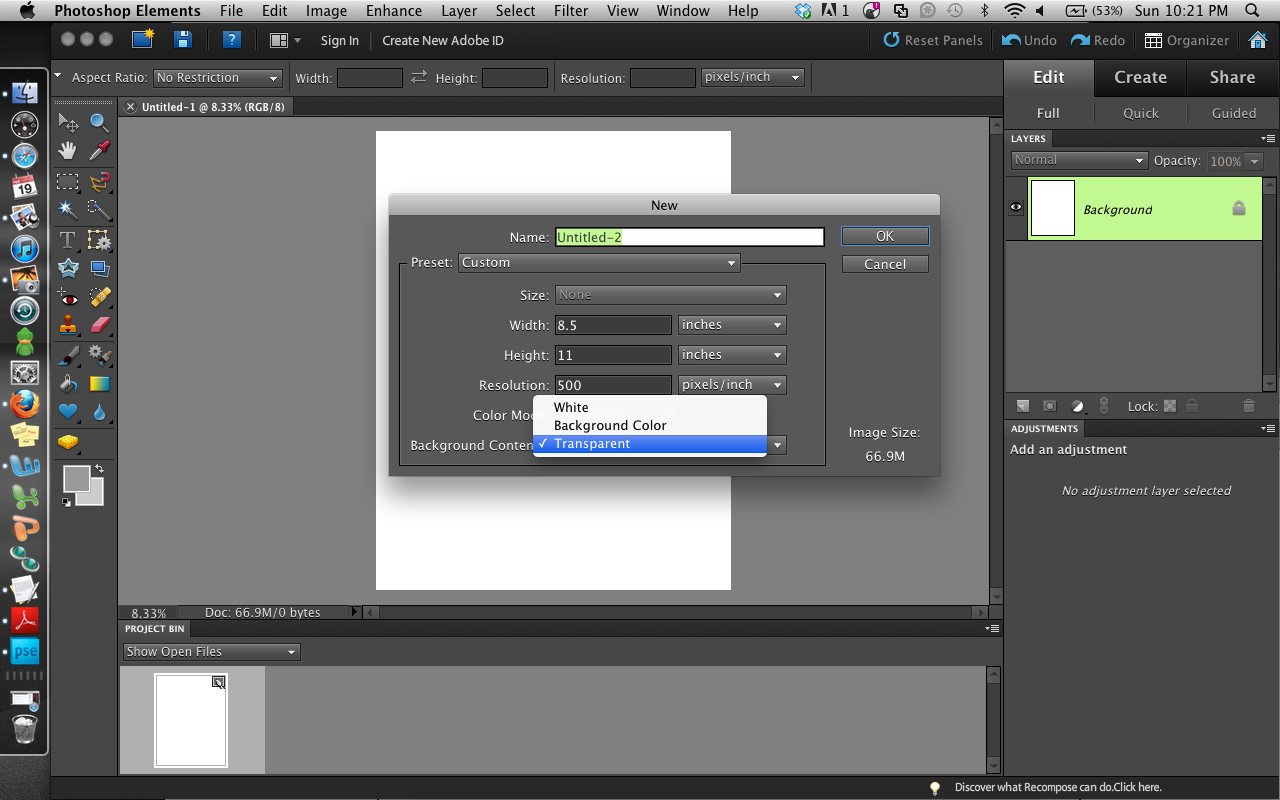Screen dimensions: 1280x800
Task: Toggle the link layers chain icon
Action: (1104, 406)
